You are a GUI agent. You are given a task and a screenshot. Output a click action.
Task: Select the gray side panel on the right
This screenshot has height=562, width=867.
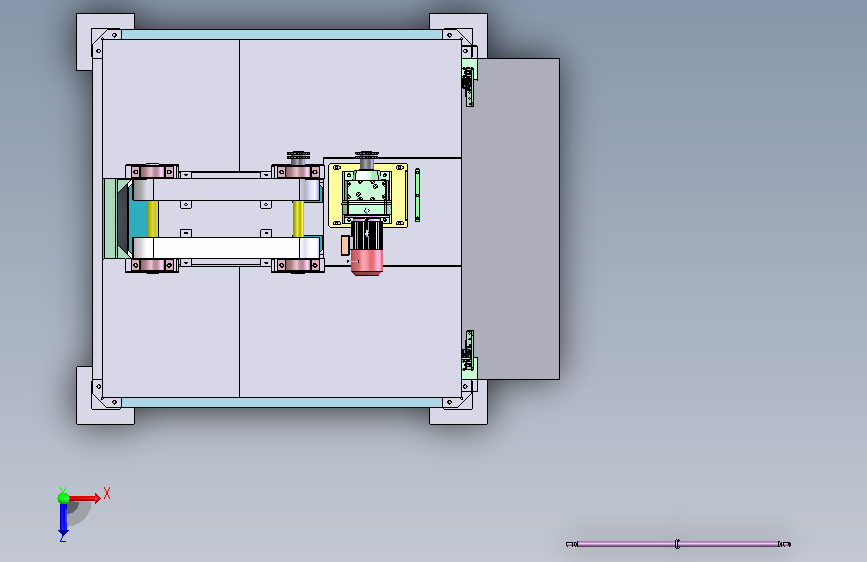pyautogui.click(x=518, y=218)
